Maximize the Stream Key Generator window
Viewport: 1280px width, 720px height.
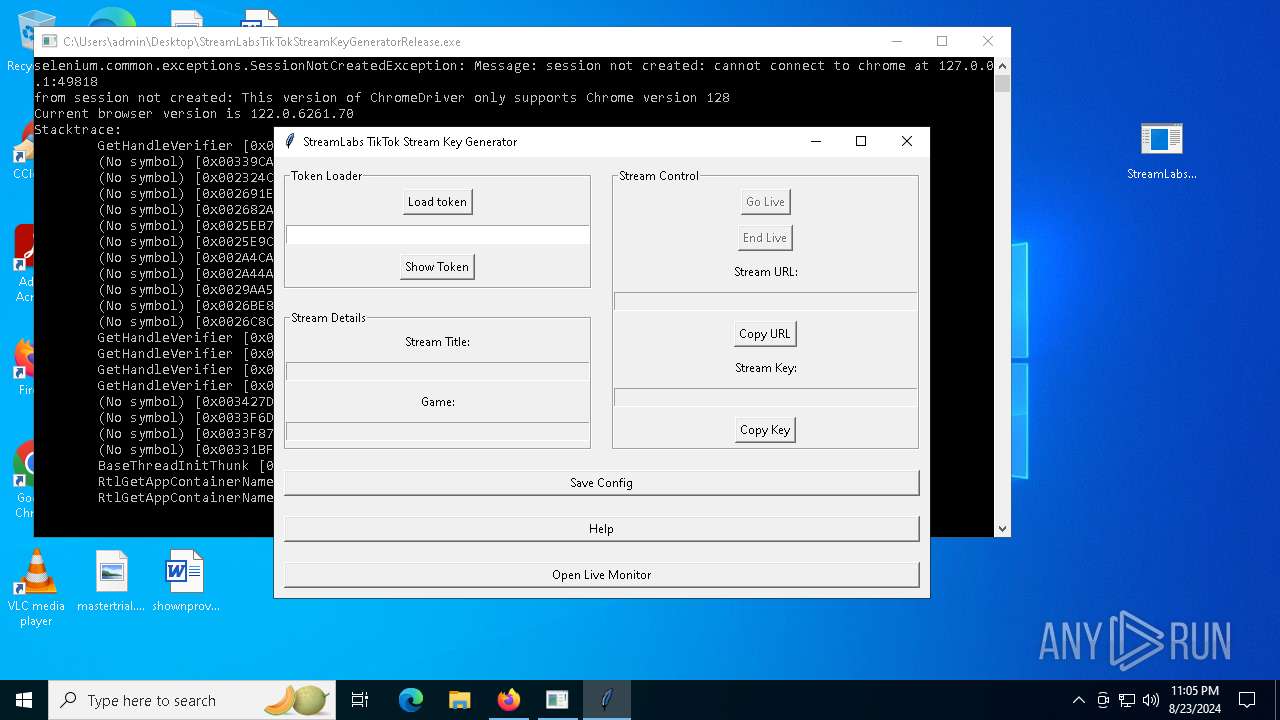tap(861, 141)
